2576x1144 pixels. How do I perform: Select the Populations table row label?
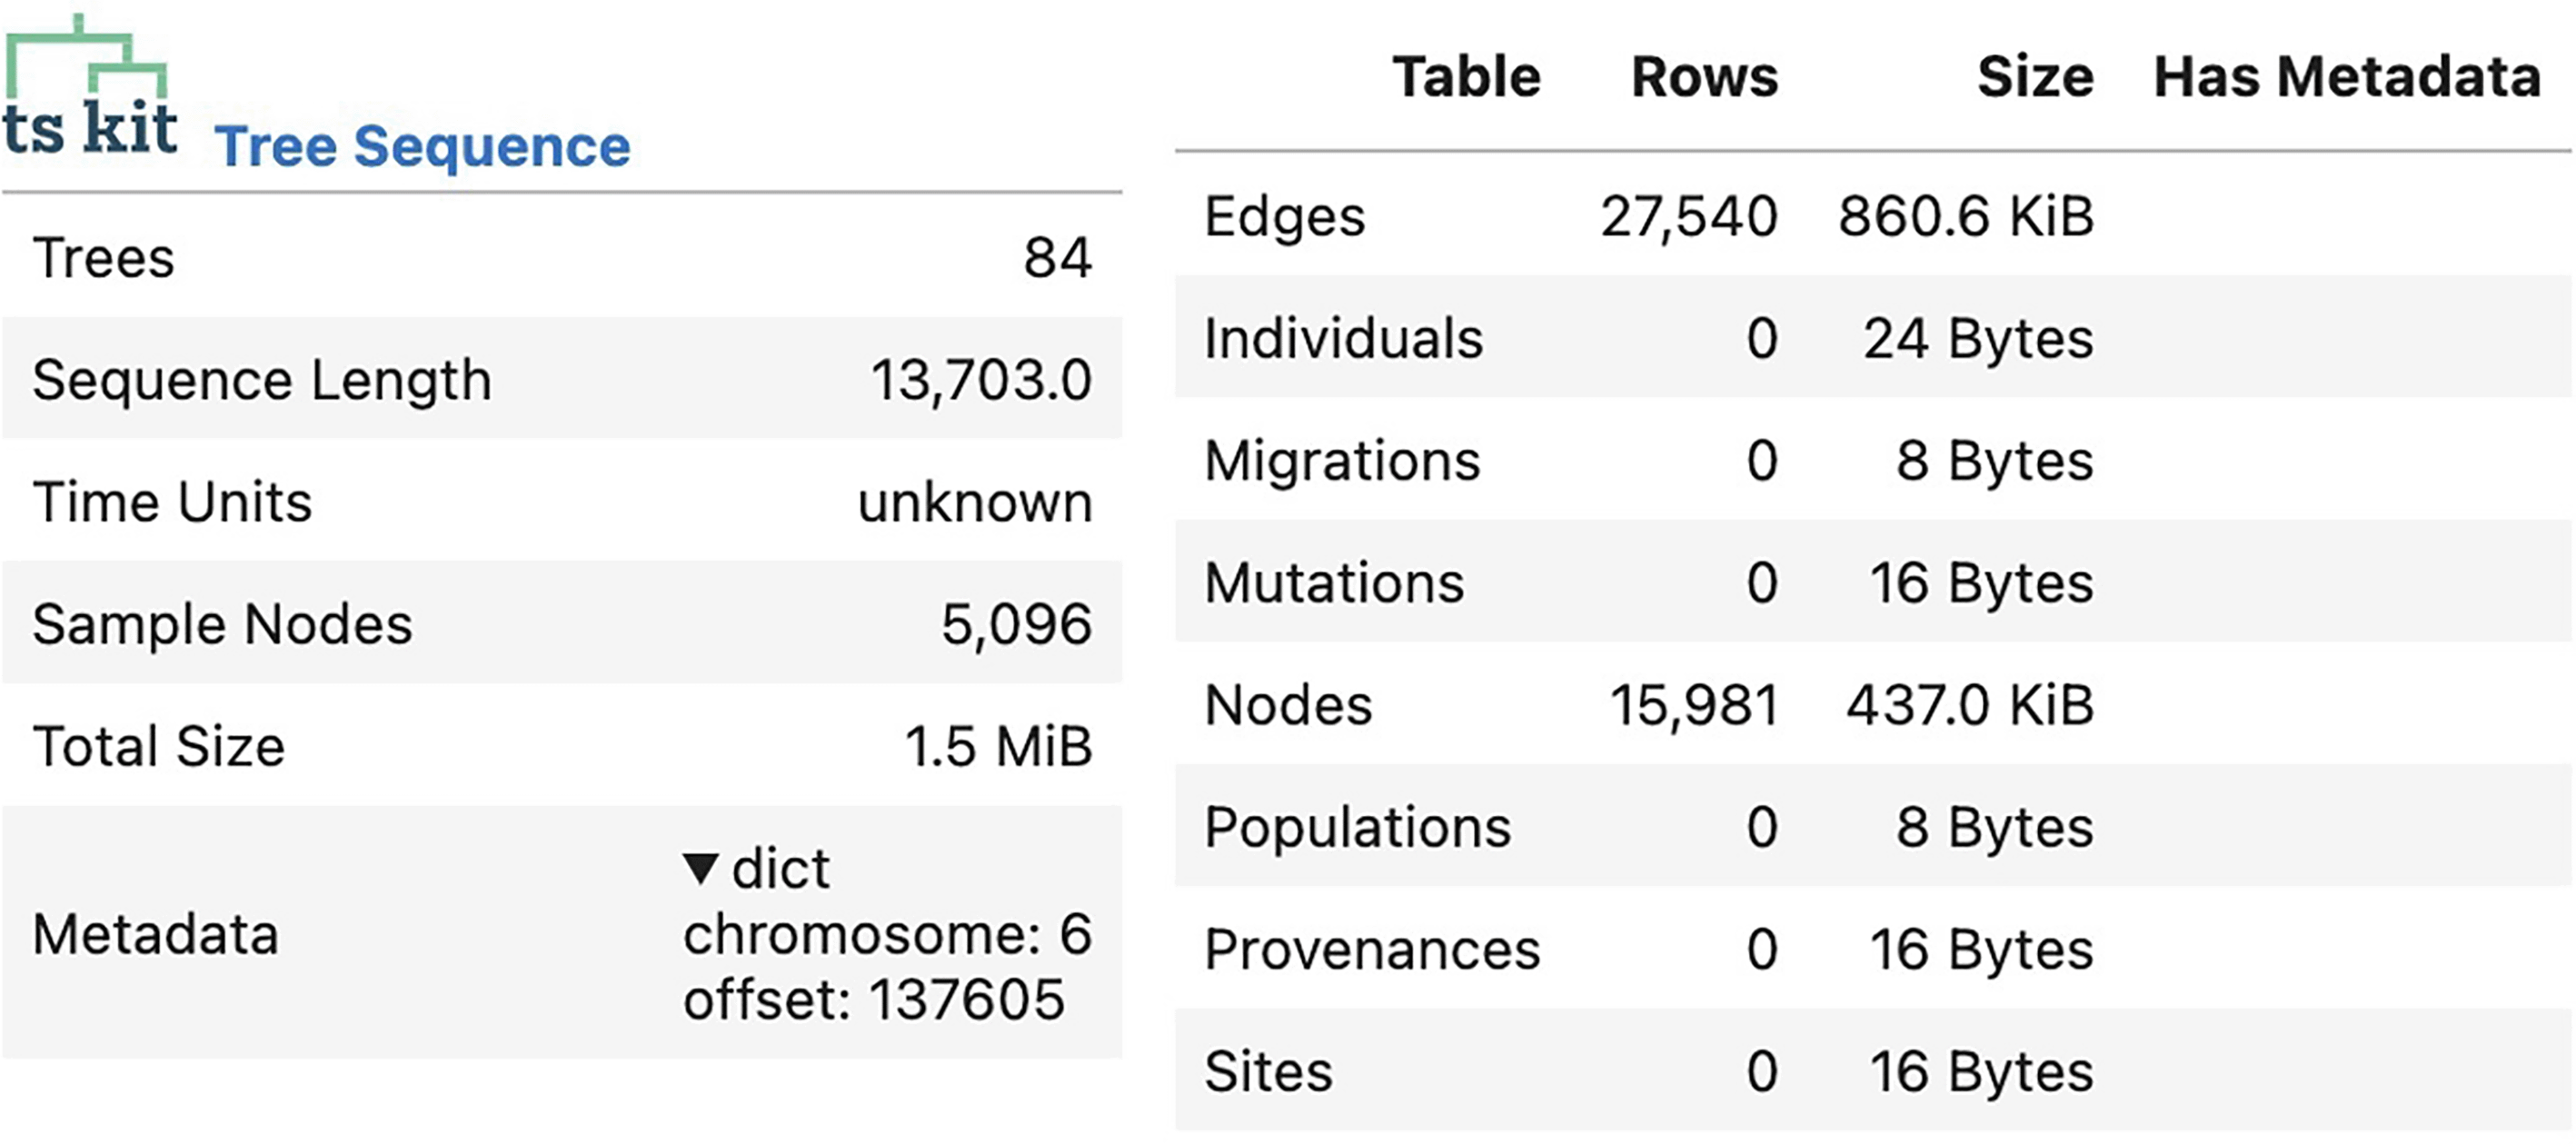pos(1357,827)
